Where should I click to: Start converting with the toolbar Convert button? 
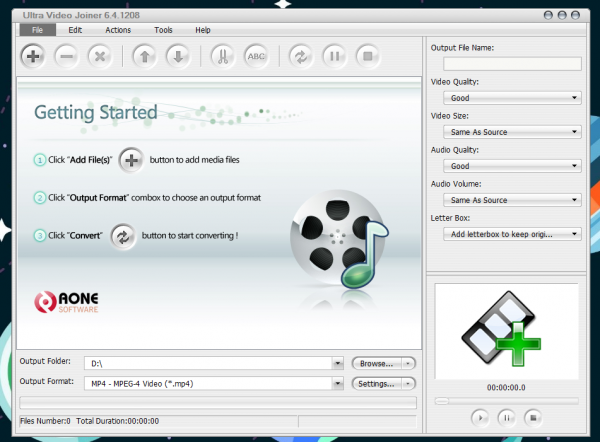click(x=301, y=56)
